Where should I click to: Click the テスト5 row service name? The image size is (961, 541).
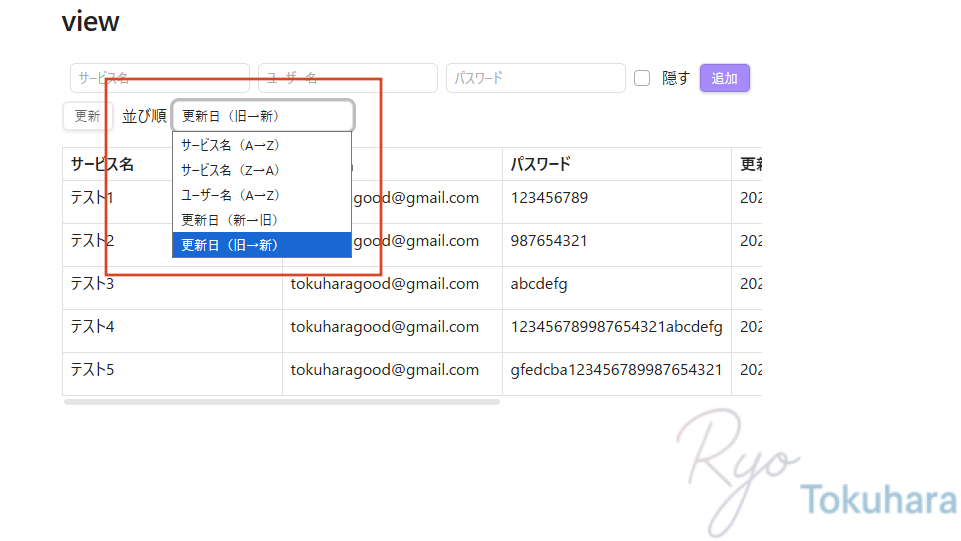click(x=92, y=370)
